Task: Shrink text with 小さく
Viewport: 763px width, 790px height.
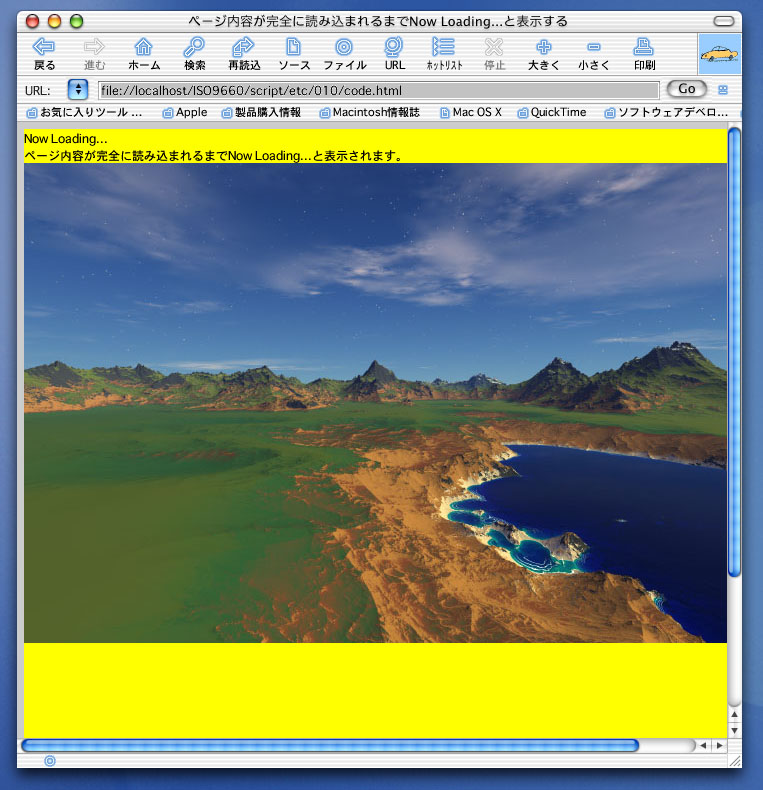Action: point(594,54)
